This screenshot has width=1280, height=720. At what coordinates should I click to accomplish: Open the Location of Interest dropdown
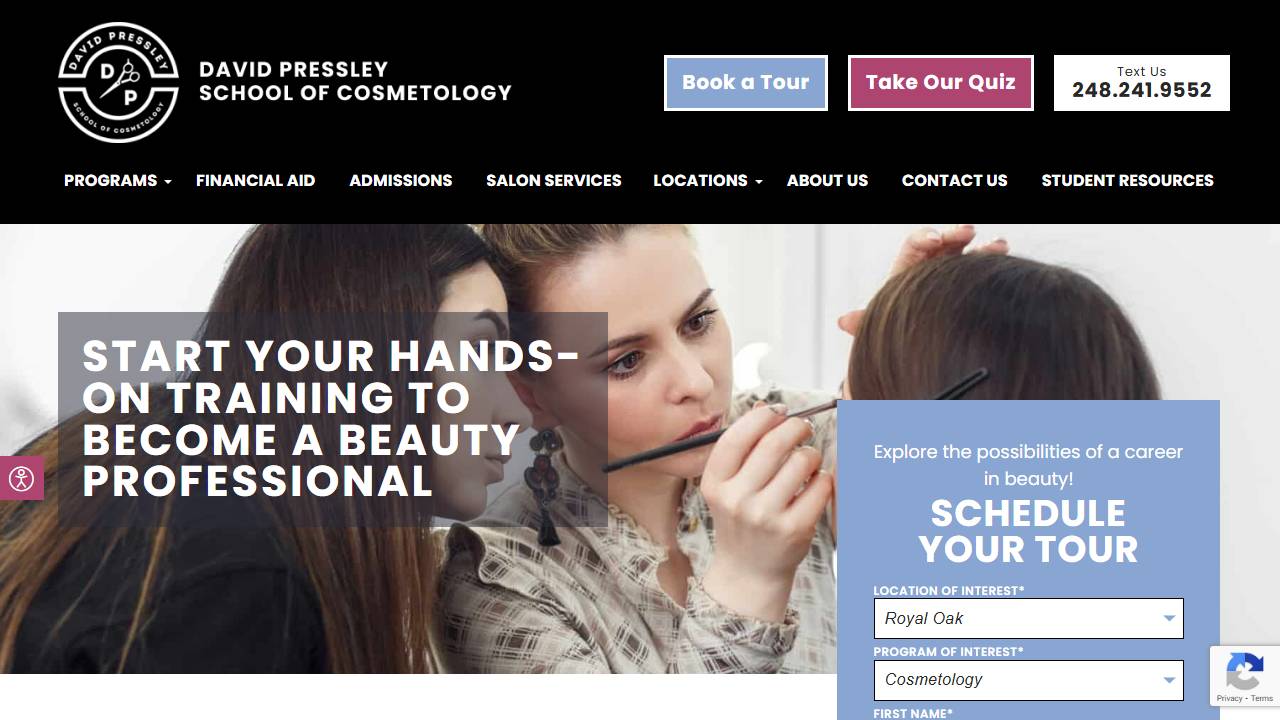click(x=1028, y=618)
